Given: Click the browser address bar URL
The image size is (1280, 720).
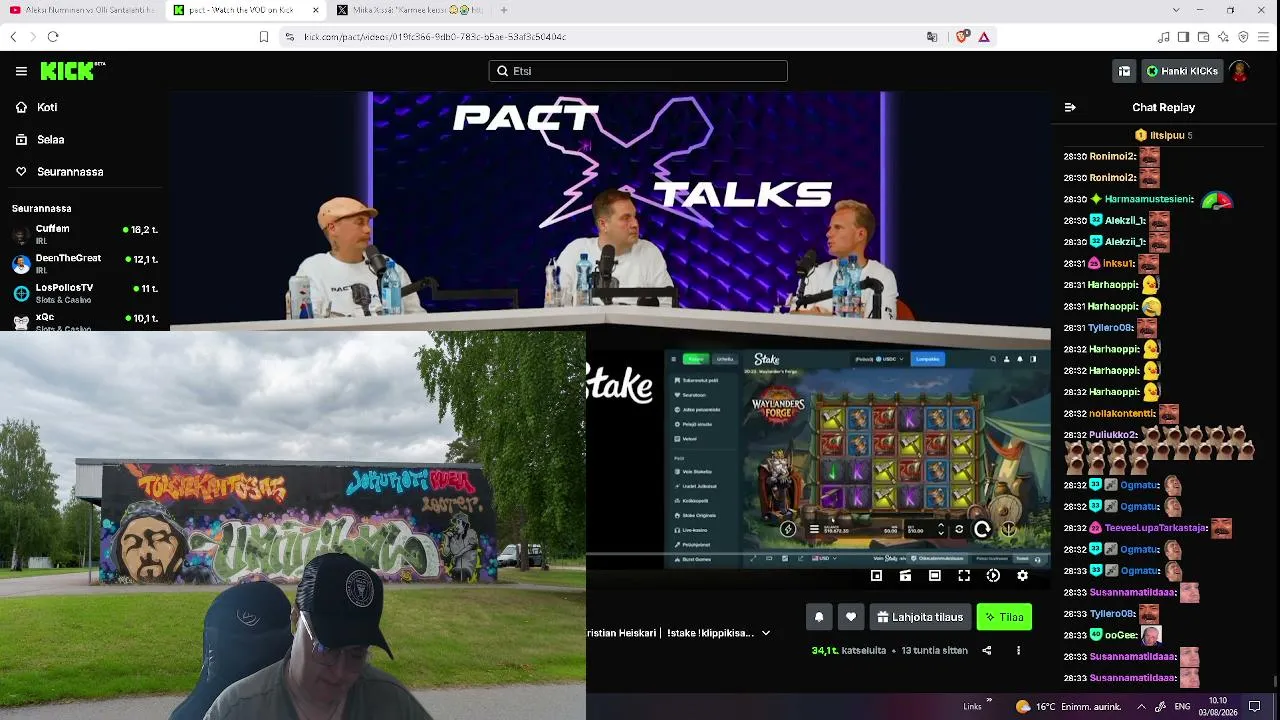Looking at the screenshot, I should (x=435, y=37).
